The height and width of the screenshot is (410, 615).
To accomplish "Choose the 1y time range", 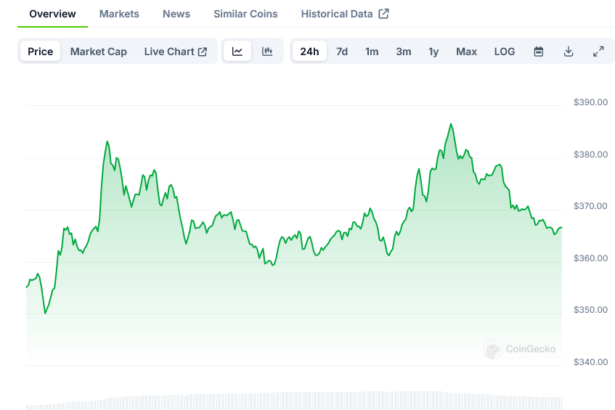I will [433, 52].
